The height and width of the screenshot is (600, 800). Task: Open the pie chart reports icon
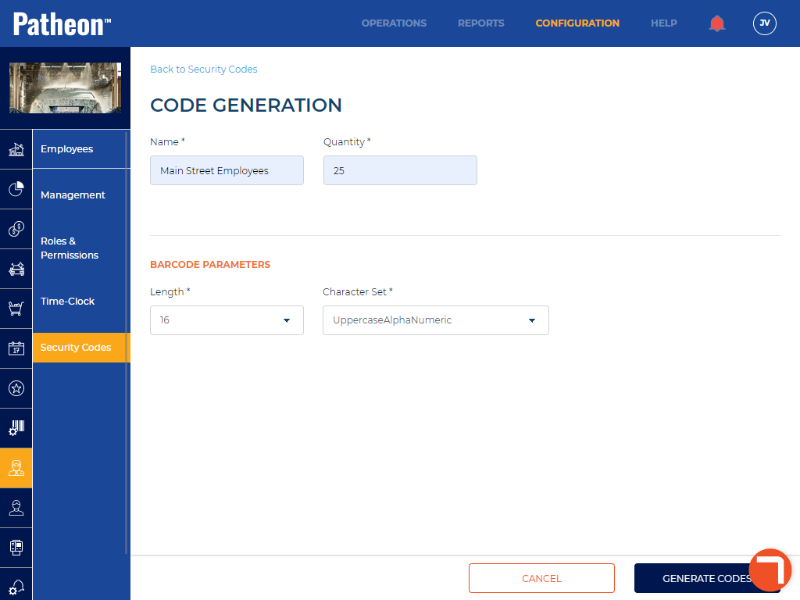pos(16,189)
